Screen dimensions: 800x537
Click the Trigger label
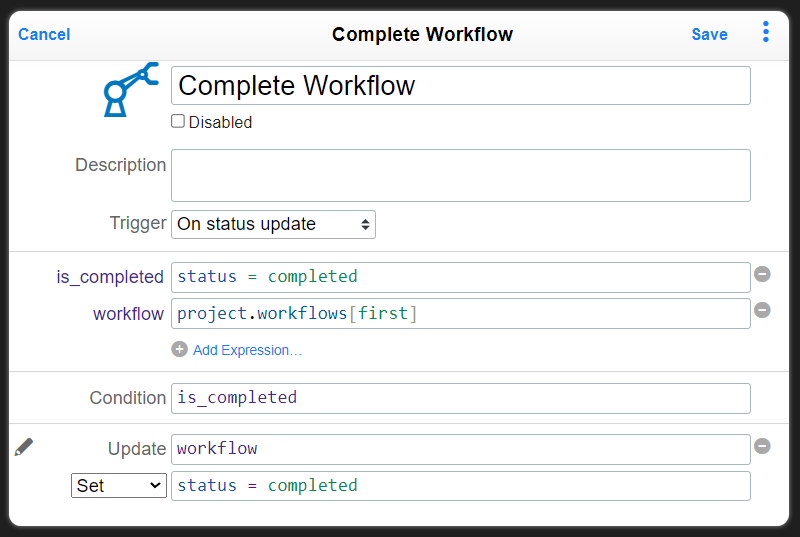click(x=138, y=223)
